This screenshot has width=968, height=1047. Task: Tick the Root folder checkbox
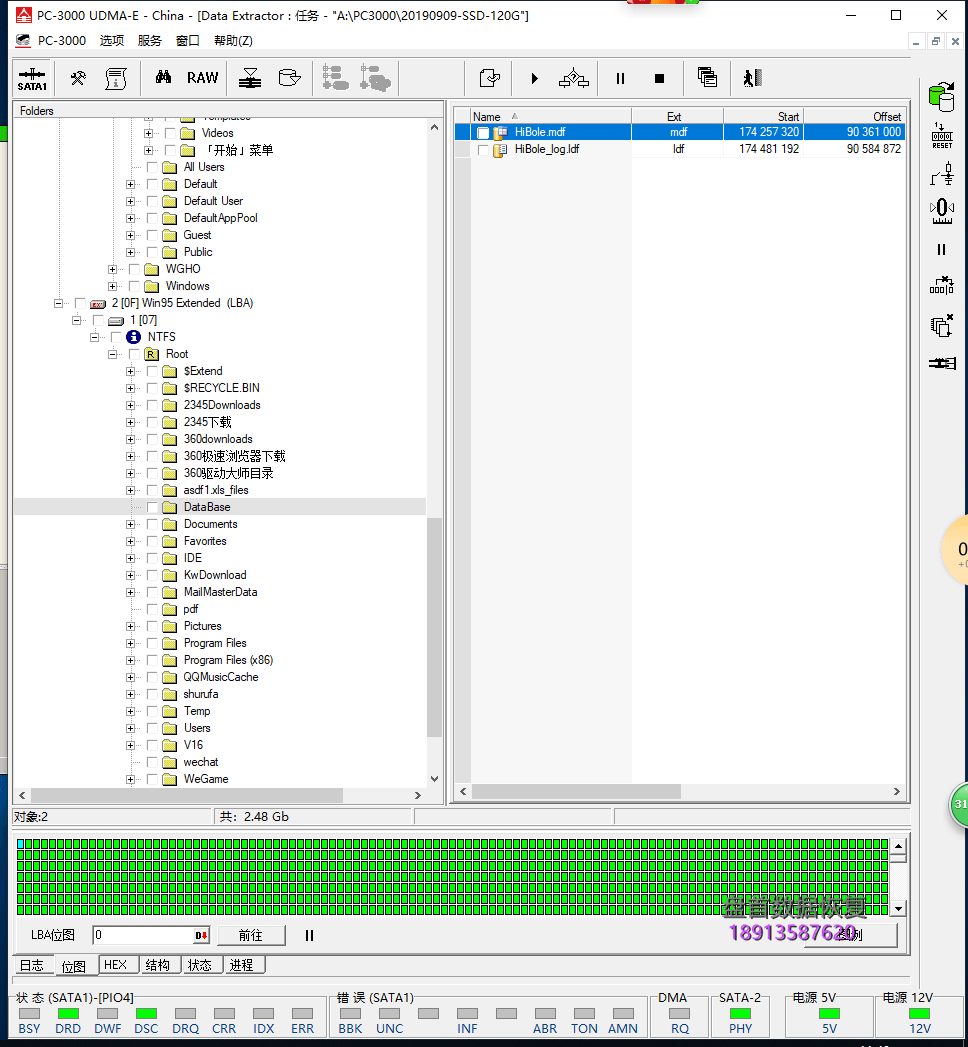point(134,355)
